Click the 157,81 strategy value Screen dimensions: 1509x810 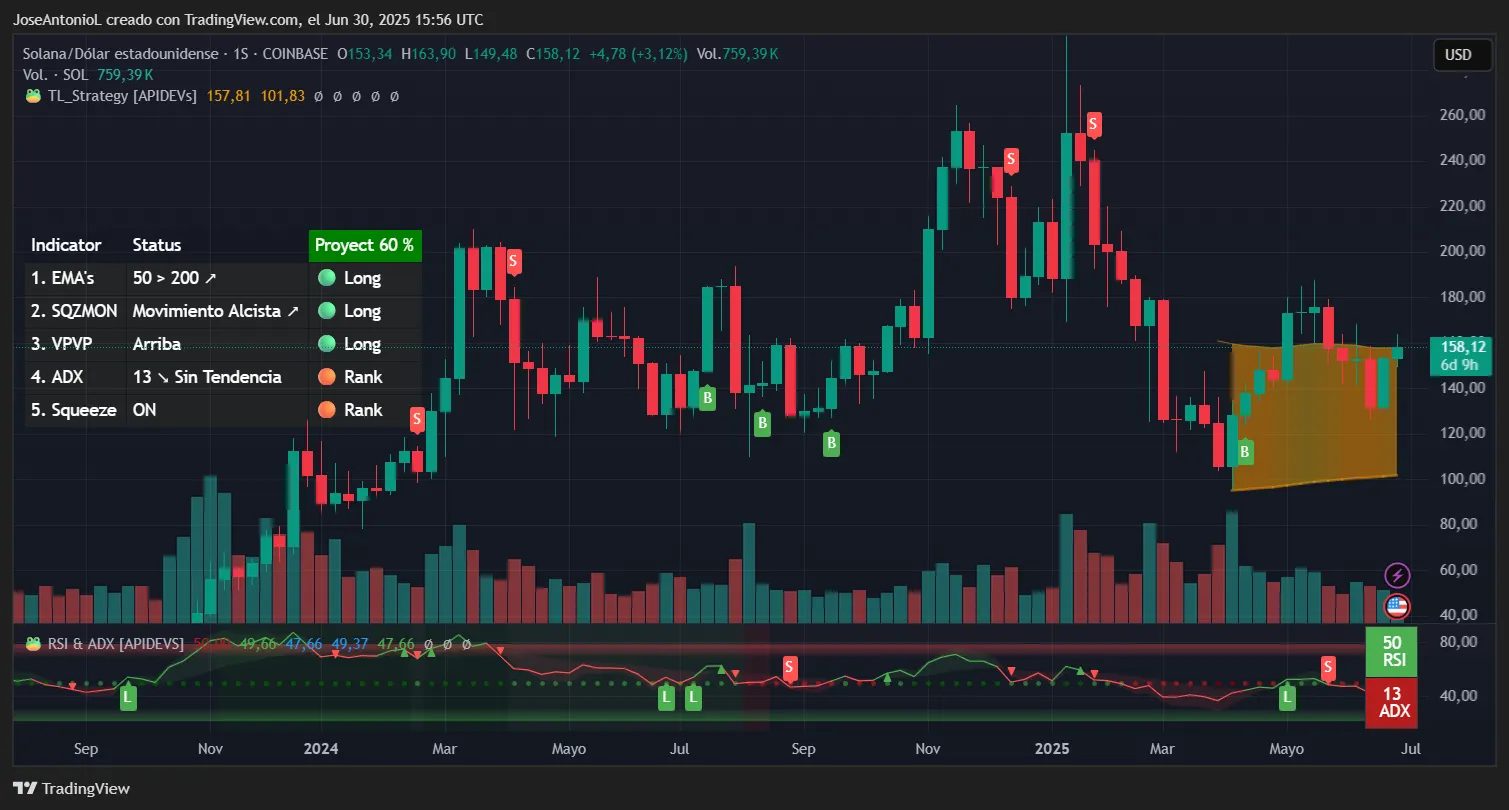coord(228,96)
